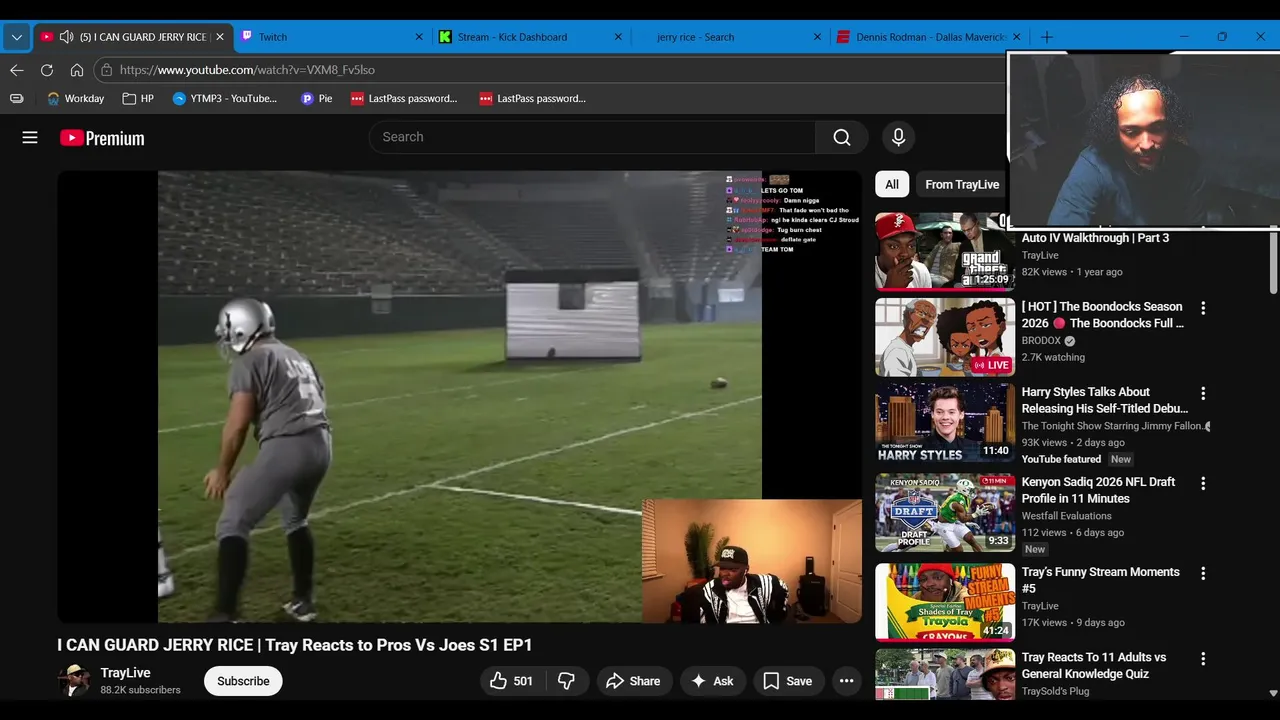Image resolution: width=1280 pixels, height=720 pixels.
Task: Open Tray's Funny Stream Moments #5 thumbnail
Action: tap(945, 602)
